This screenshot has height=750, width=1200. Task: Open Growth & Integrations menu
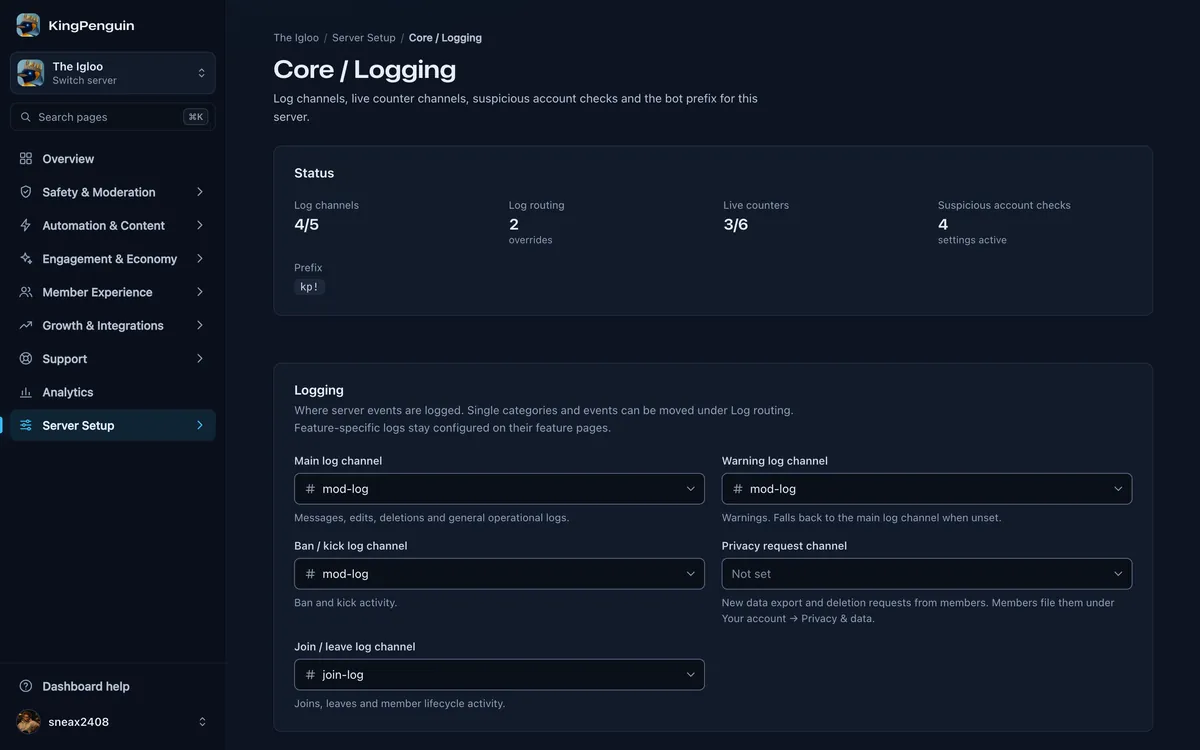[112, 325]
